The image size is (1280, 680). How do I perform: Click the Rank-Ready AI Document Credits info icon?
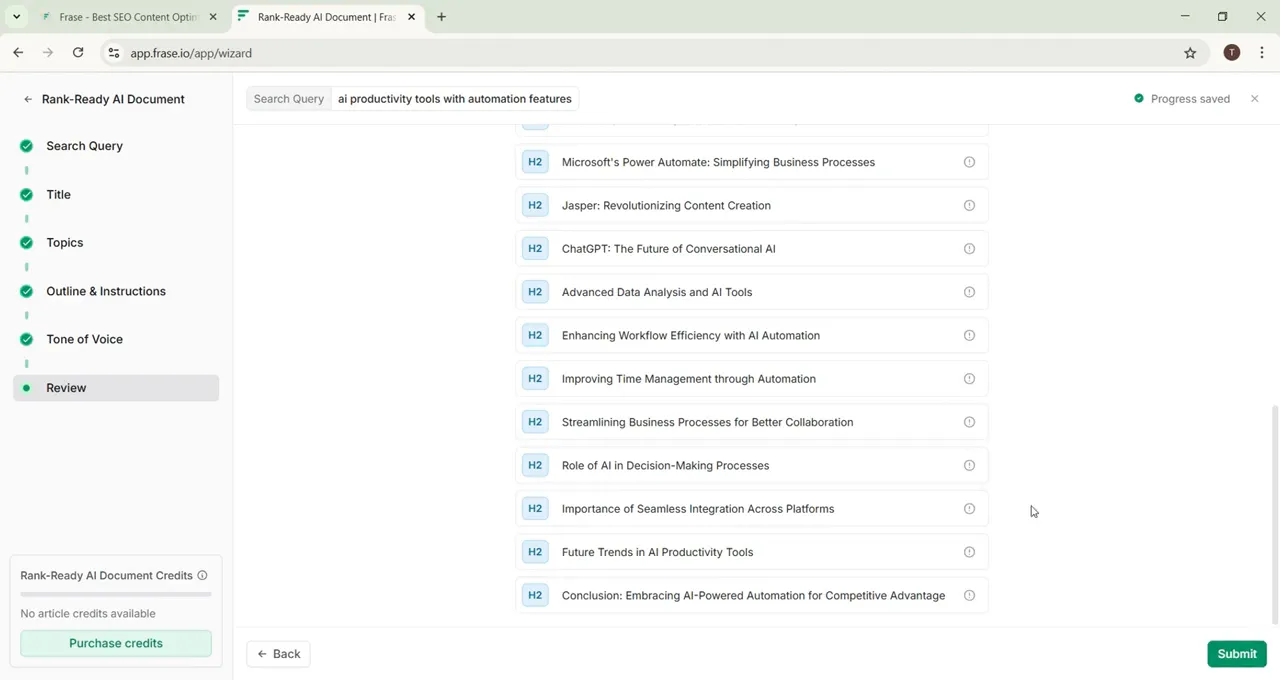click(202, 576)
